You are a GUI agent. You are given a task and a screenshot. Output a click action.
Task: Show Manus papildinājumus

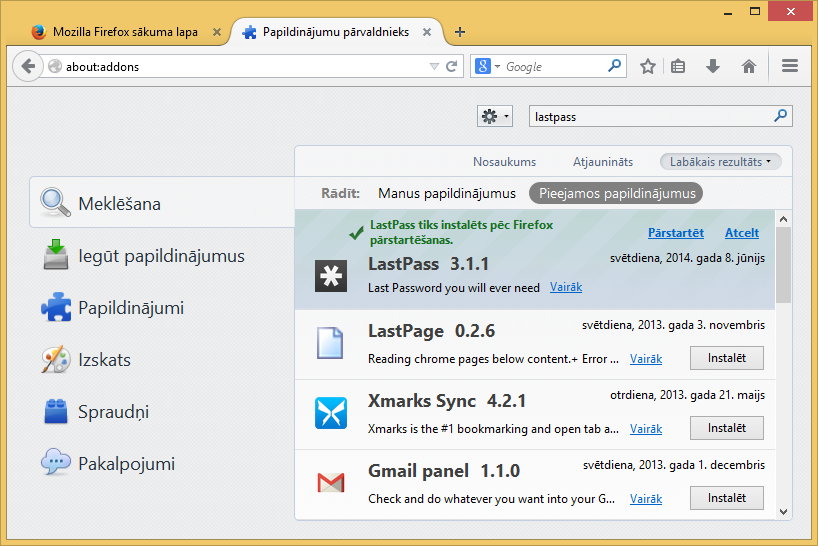point(447,193)
